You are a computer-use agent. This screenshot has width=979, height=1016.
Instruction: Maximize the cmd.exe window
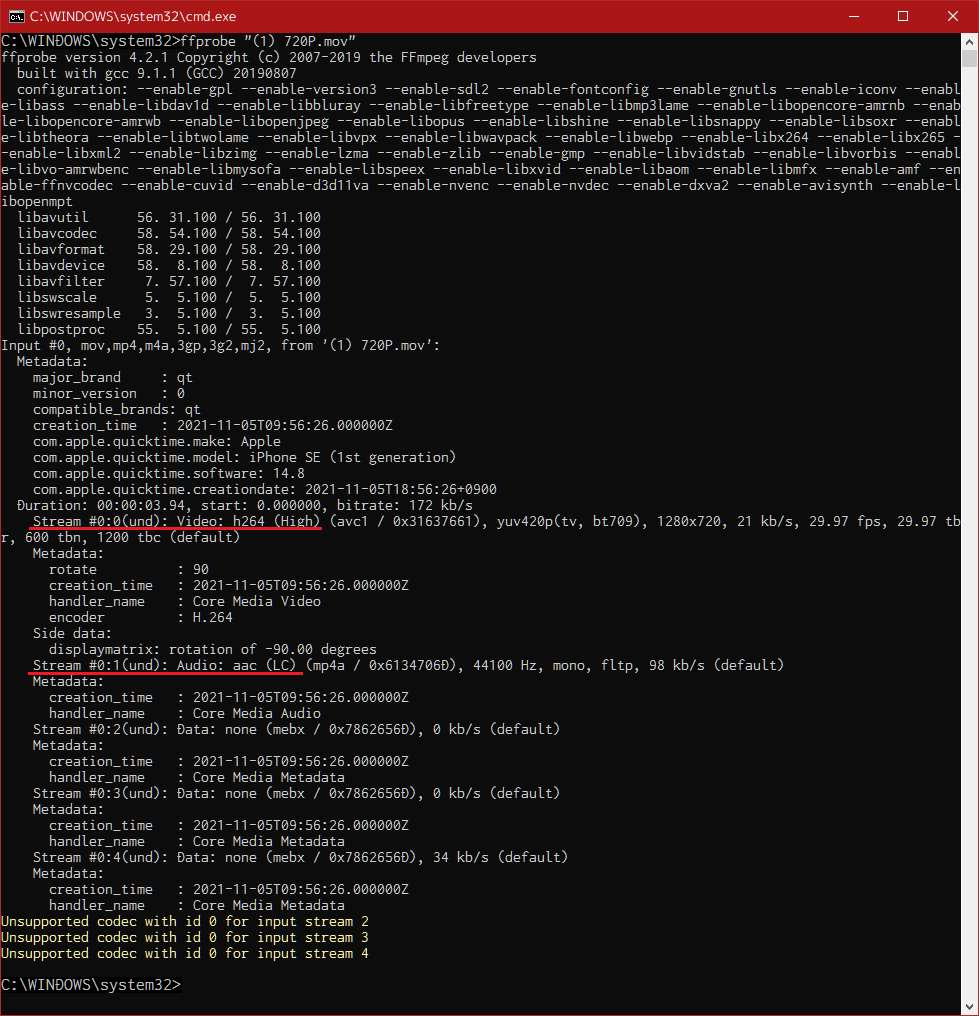903,16
